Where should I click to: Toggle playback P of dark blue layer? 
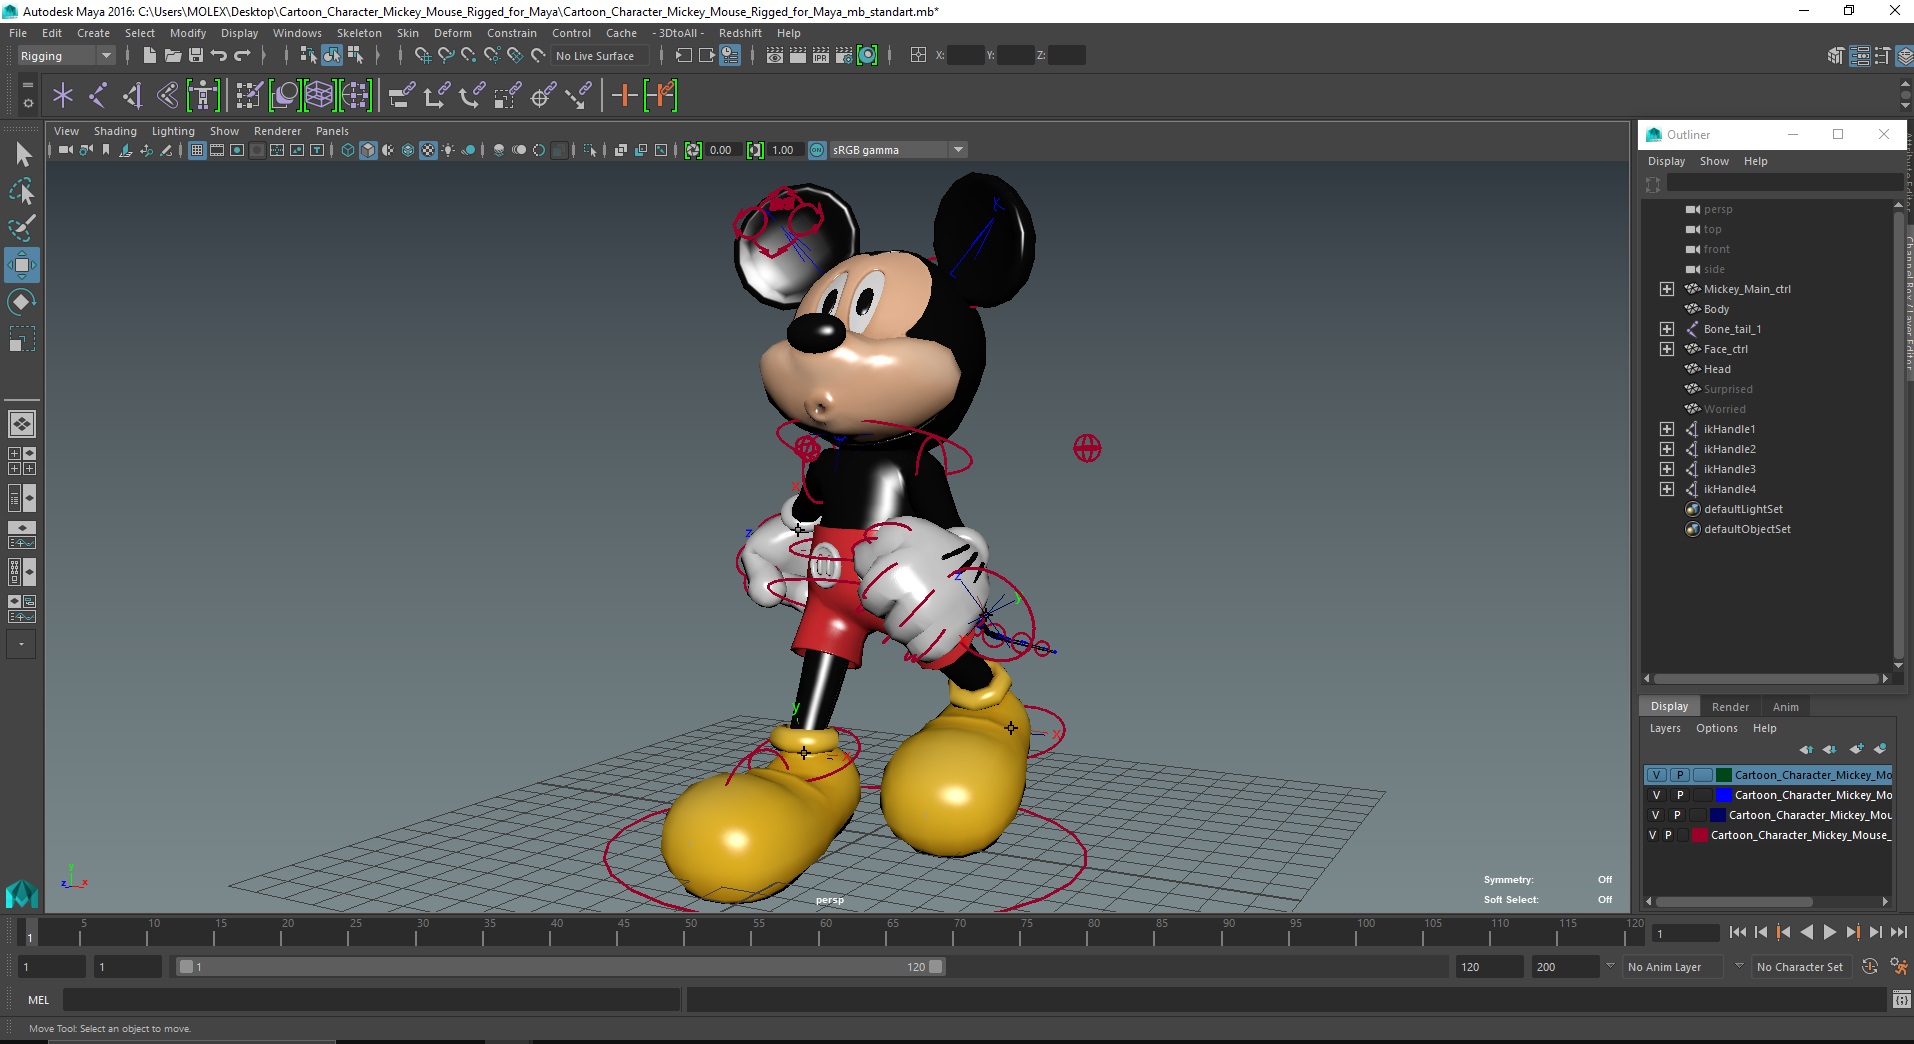(1677, 815)
